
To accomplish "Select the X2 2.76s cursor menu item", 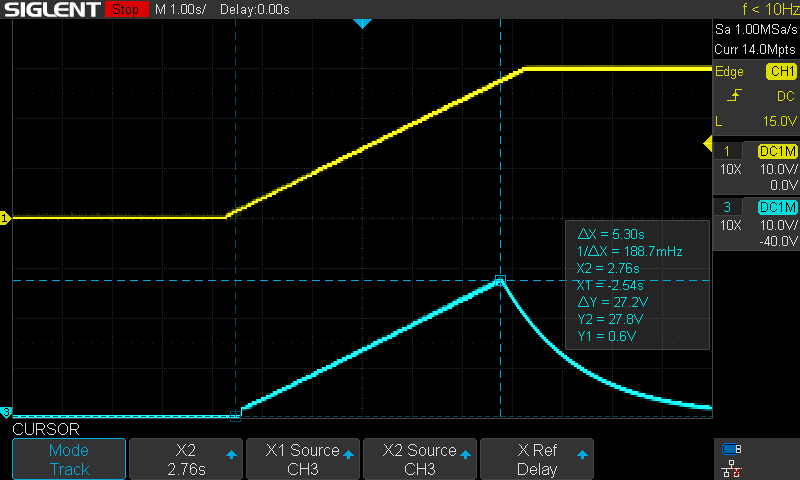I will (x=185, y=459).
